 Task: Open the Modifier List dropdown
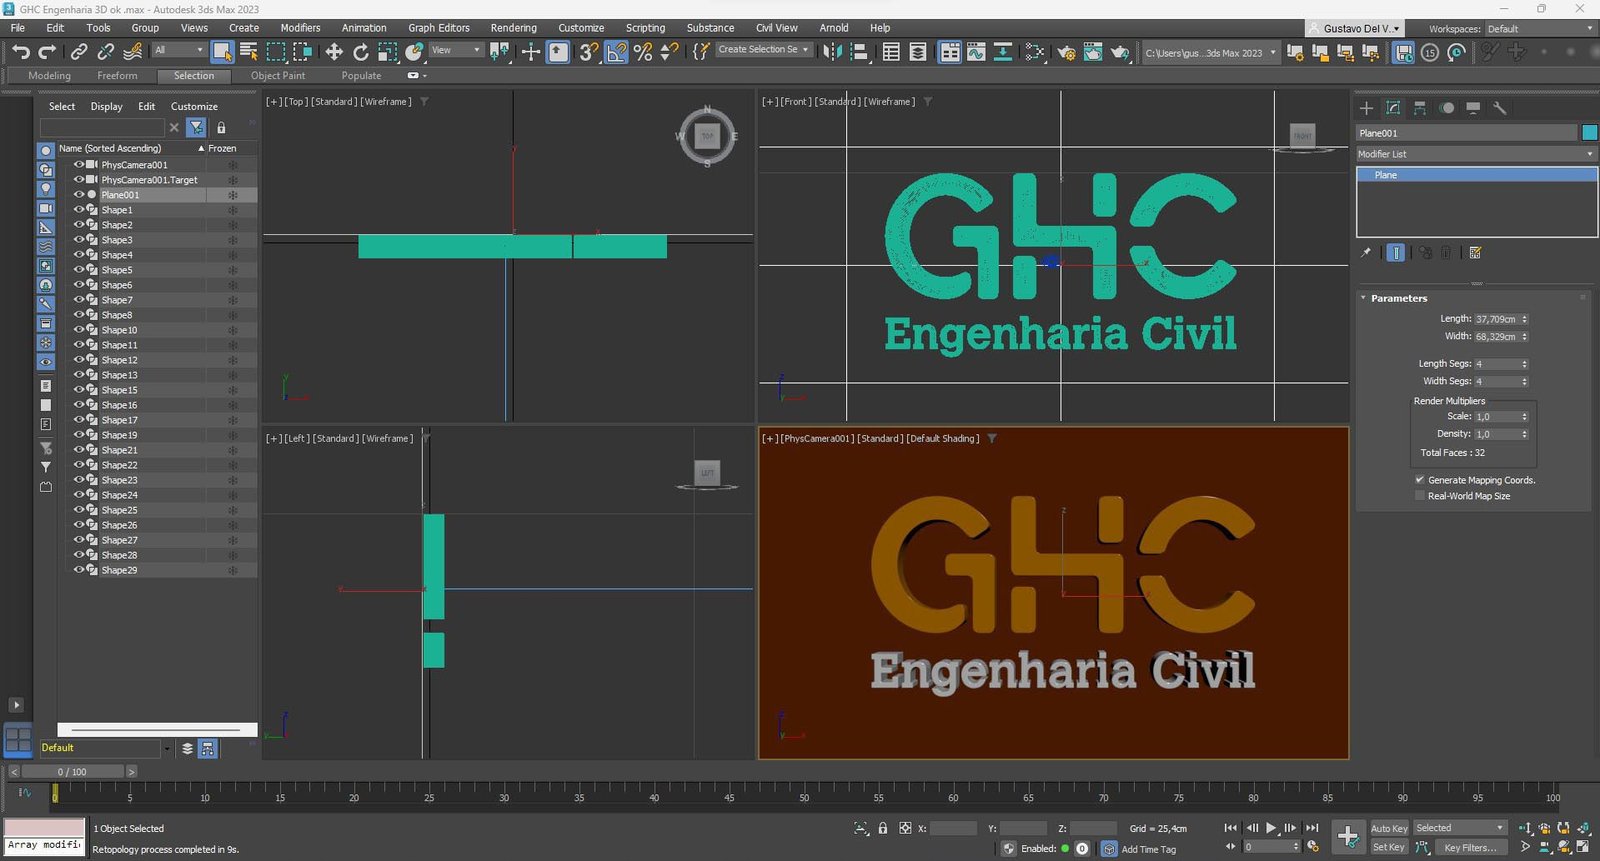1476,154
